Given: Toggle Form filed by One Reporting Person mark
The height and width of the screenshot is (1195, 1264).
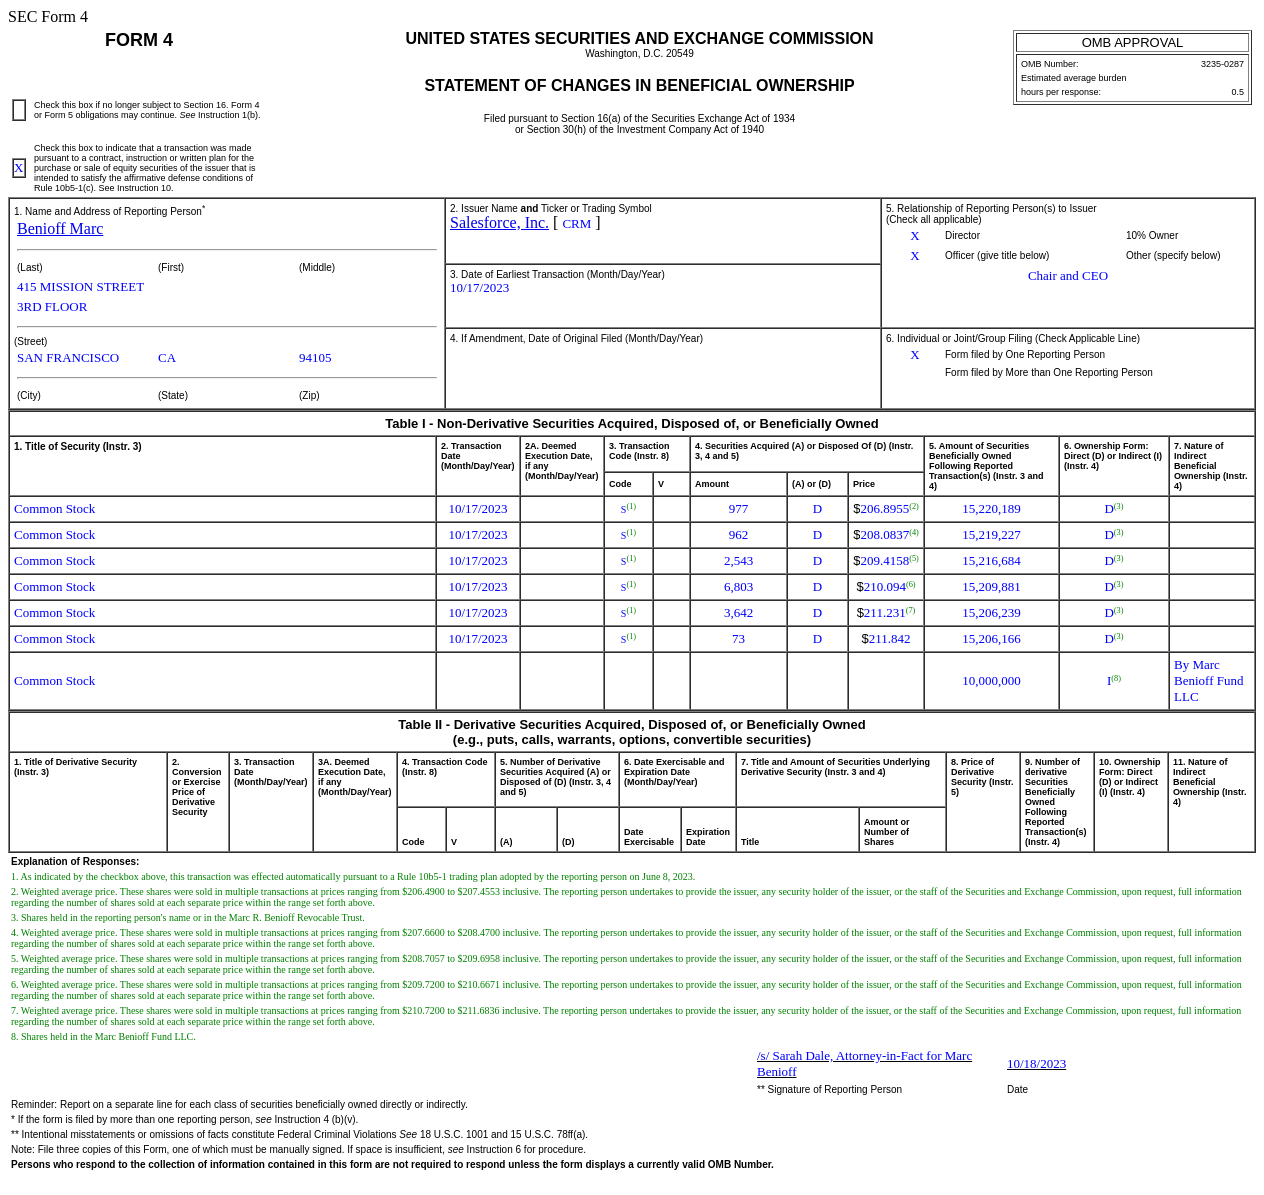Looking at the screenshot, I should [914, 355].
